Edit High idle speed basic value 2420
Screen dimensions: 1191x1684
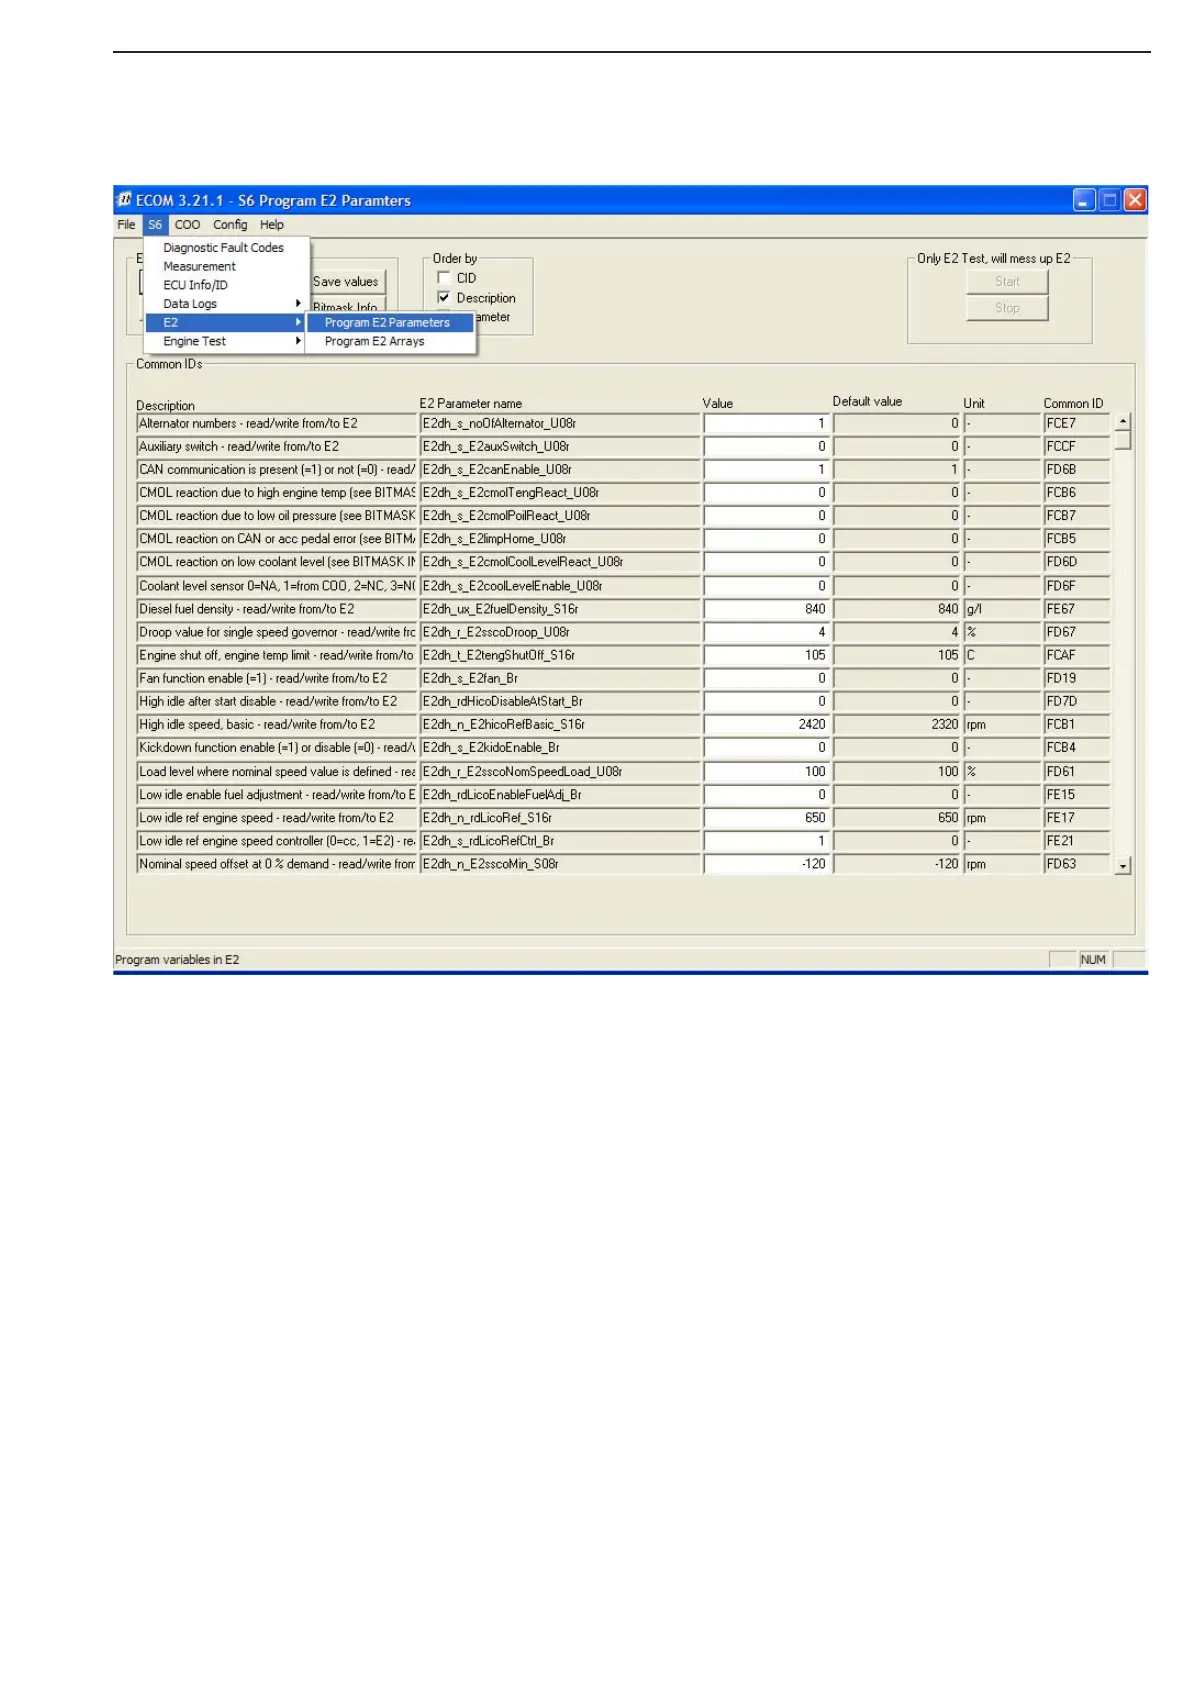(x=767, y=725)
